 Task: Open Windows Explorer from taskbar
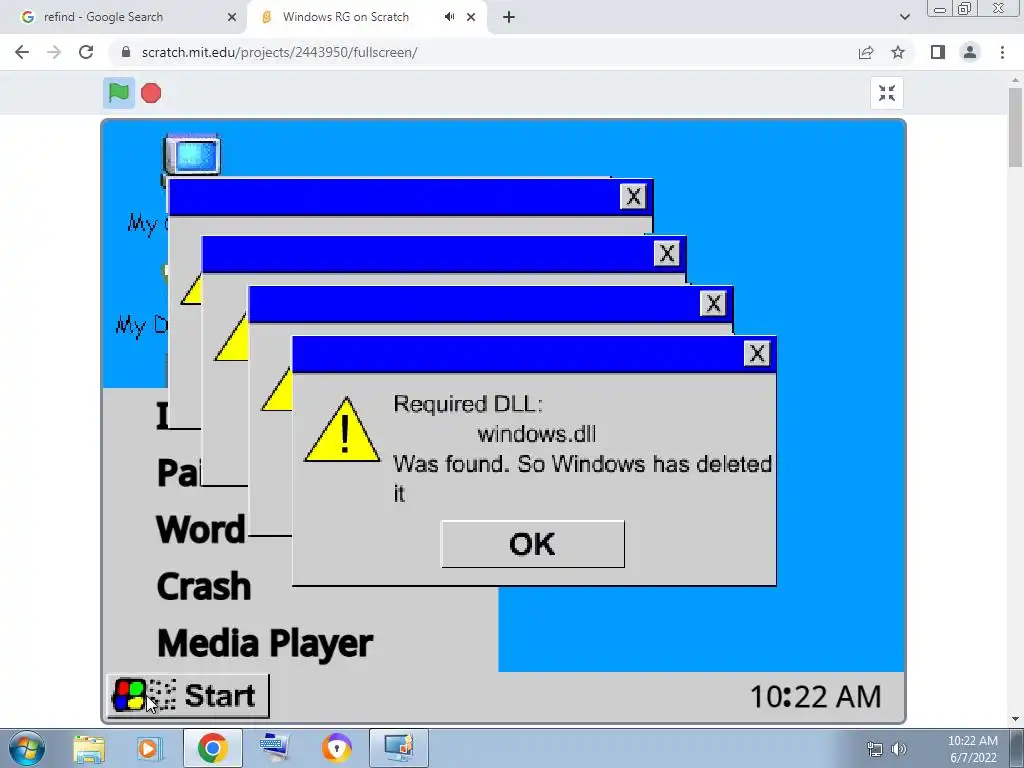(x=89, y=749)
